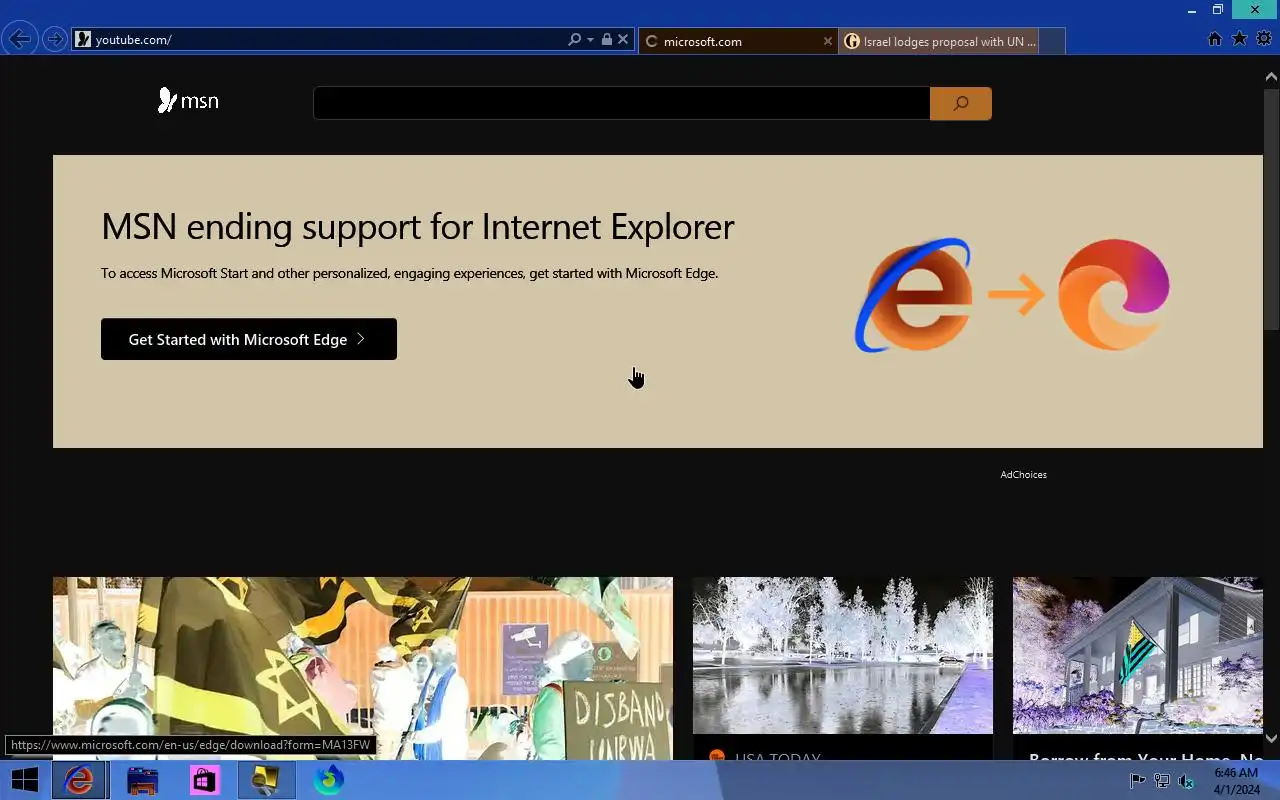Click the MSN web search box
Screen dimensions: 1280x800
621,103
